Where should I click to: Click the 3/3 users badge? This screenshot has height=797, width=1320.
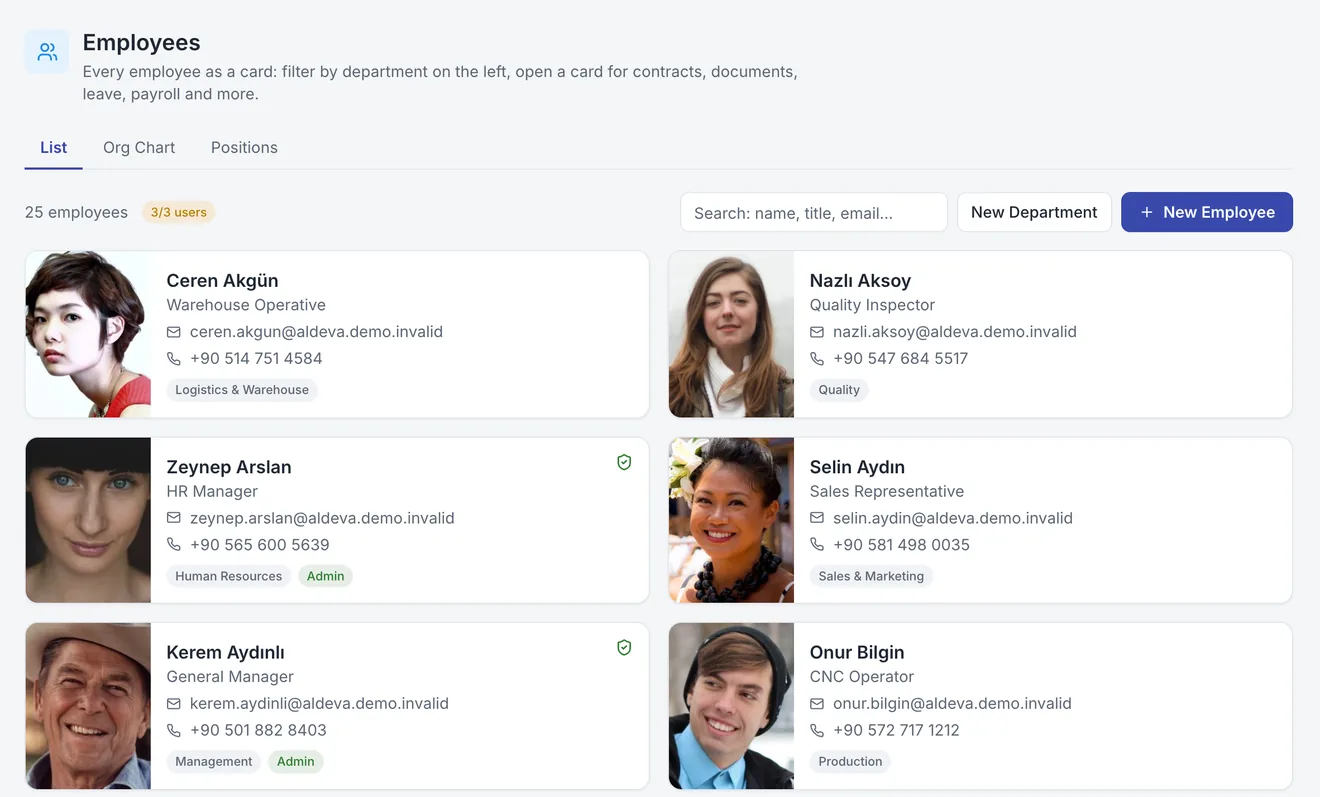click(179, 212)
